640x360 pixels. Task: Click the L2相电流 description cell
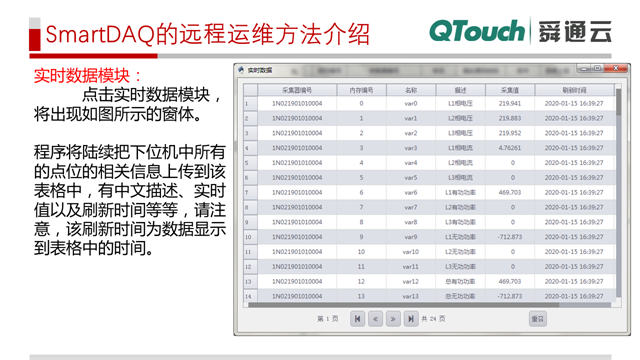[x=460, y=163]
